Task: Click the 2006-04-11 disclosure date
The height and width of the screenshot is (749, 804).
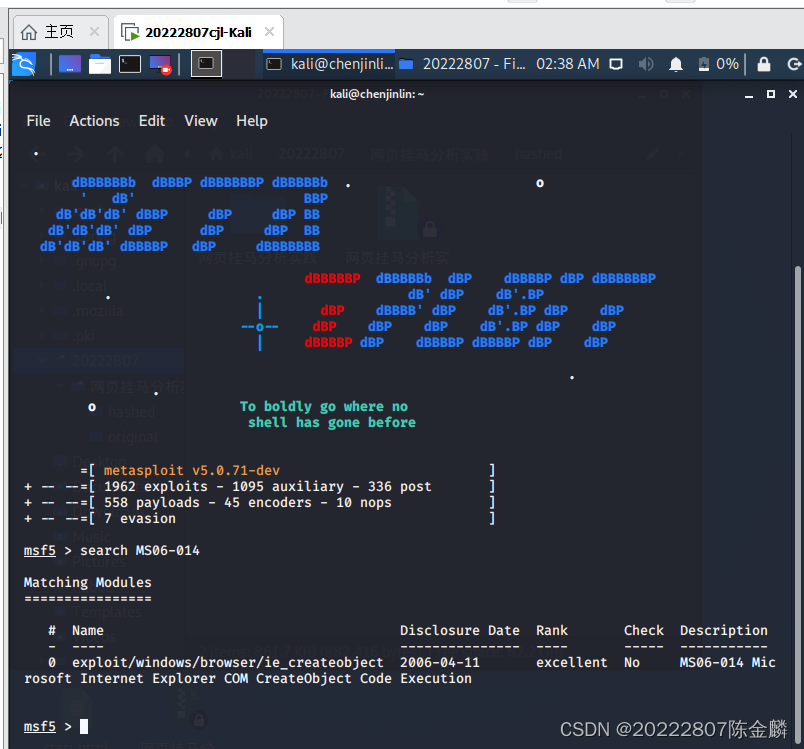Action: pyautogui.click(x=440, y=662)
